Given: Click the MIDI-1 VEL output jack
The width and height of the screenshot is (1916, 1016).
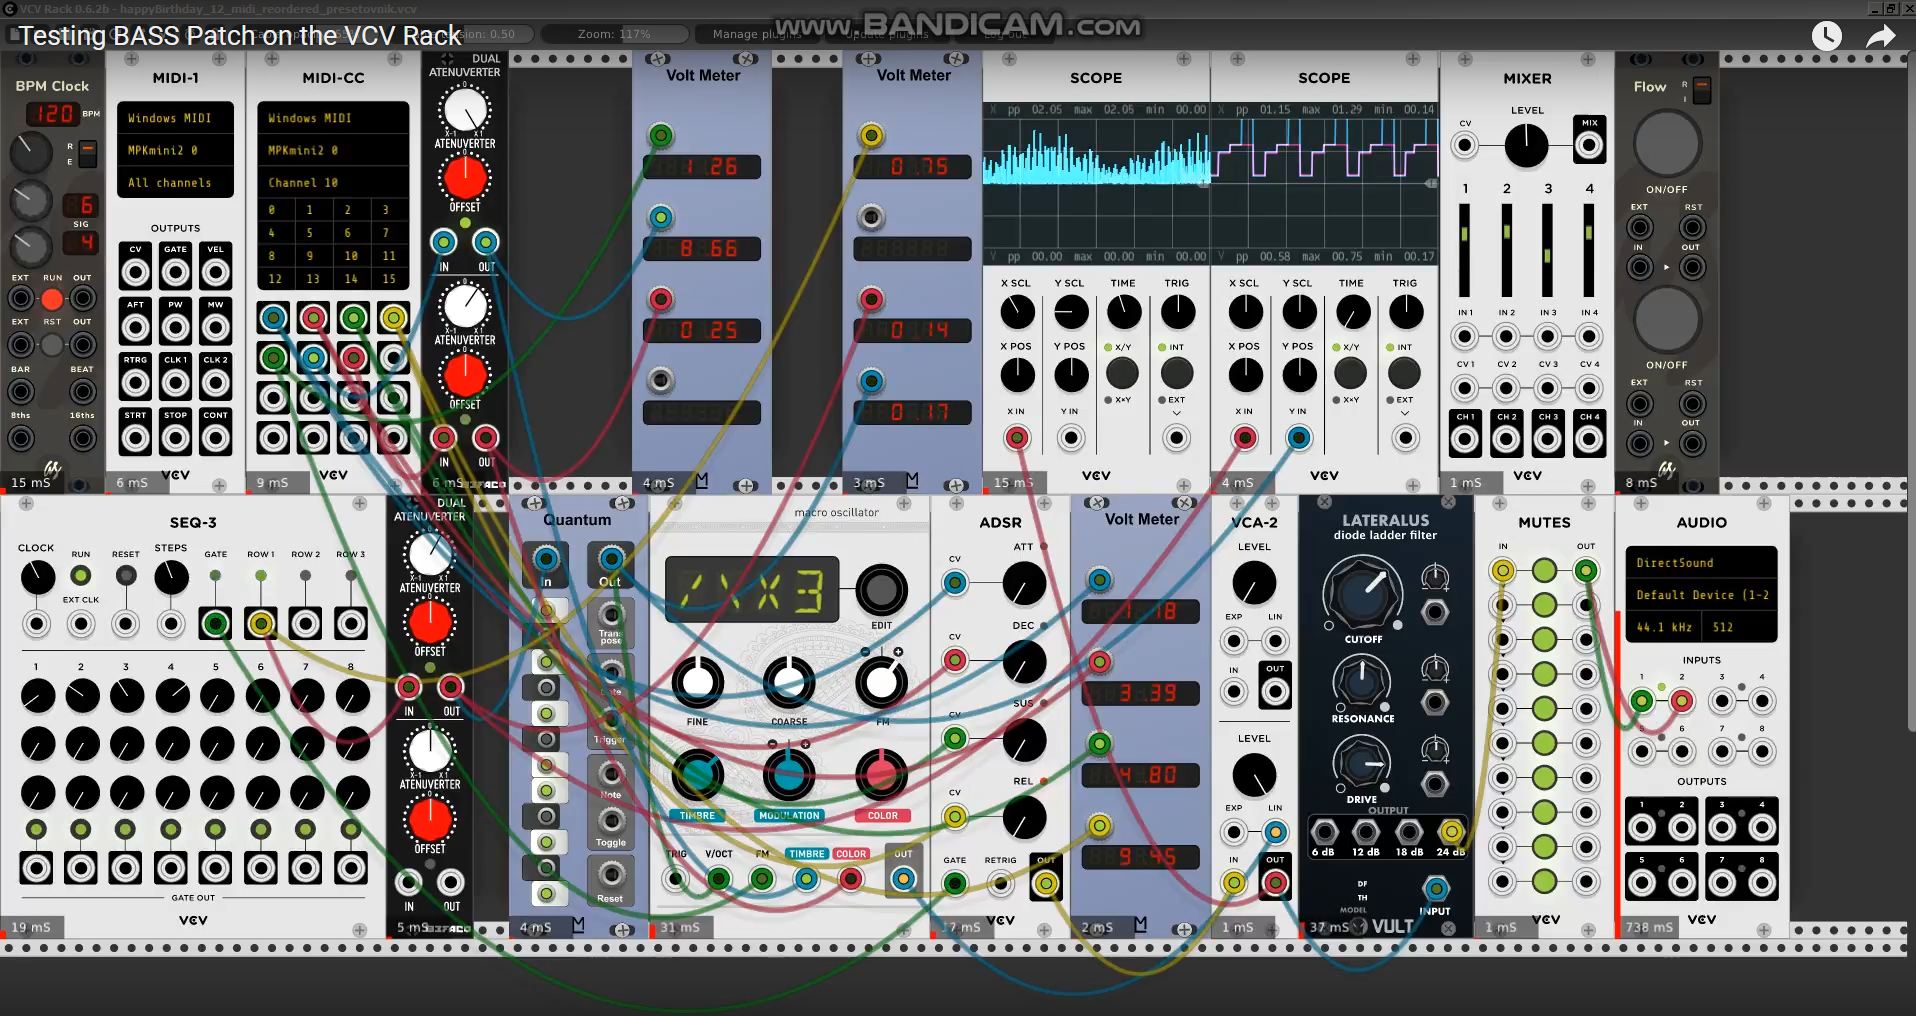Looking at the screenshot, I should pyautogui.click(x=215, y=272).
